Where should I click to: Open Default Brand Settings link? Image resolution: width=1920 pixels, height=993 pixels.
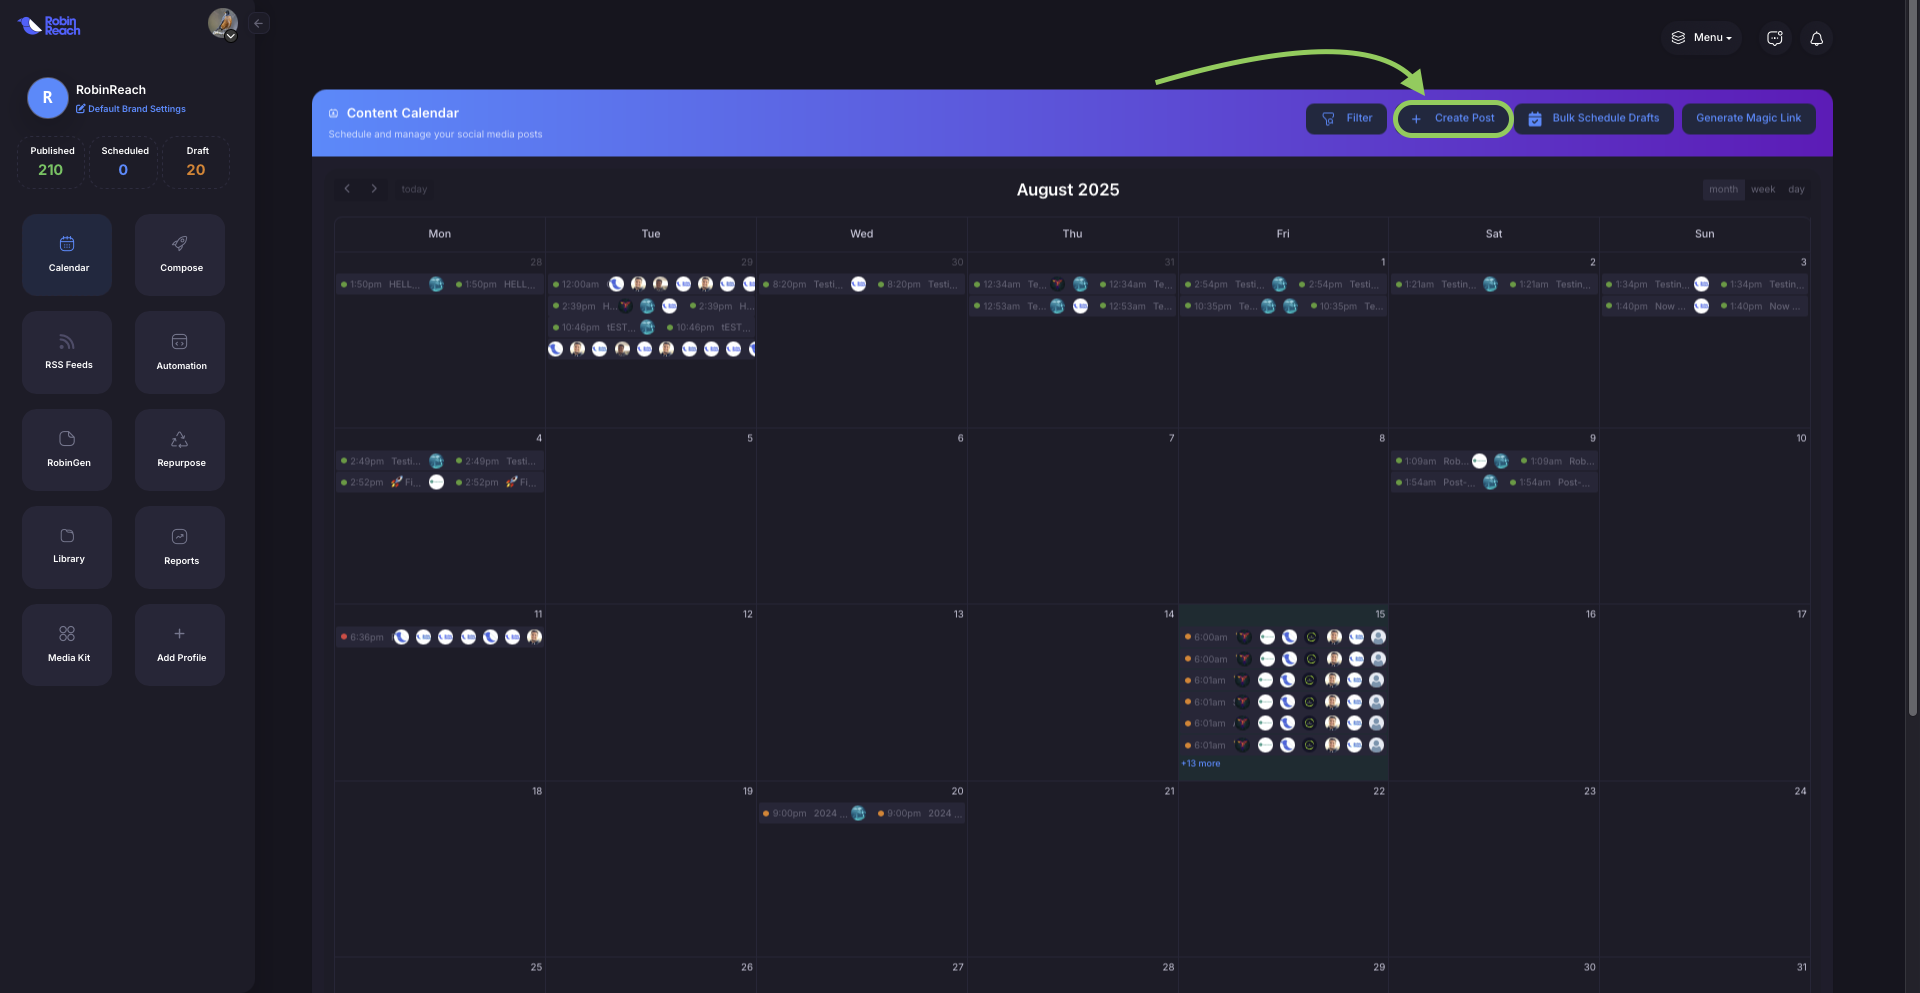click(x=131, y=109)
